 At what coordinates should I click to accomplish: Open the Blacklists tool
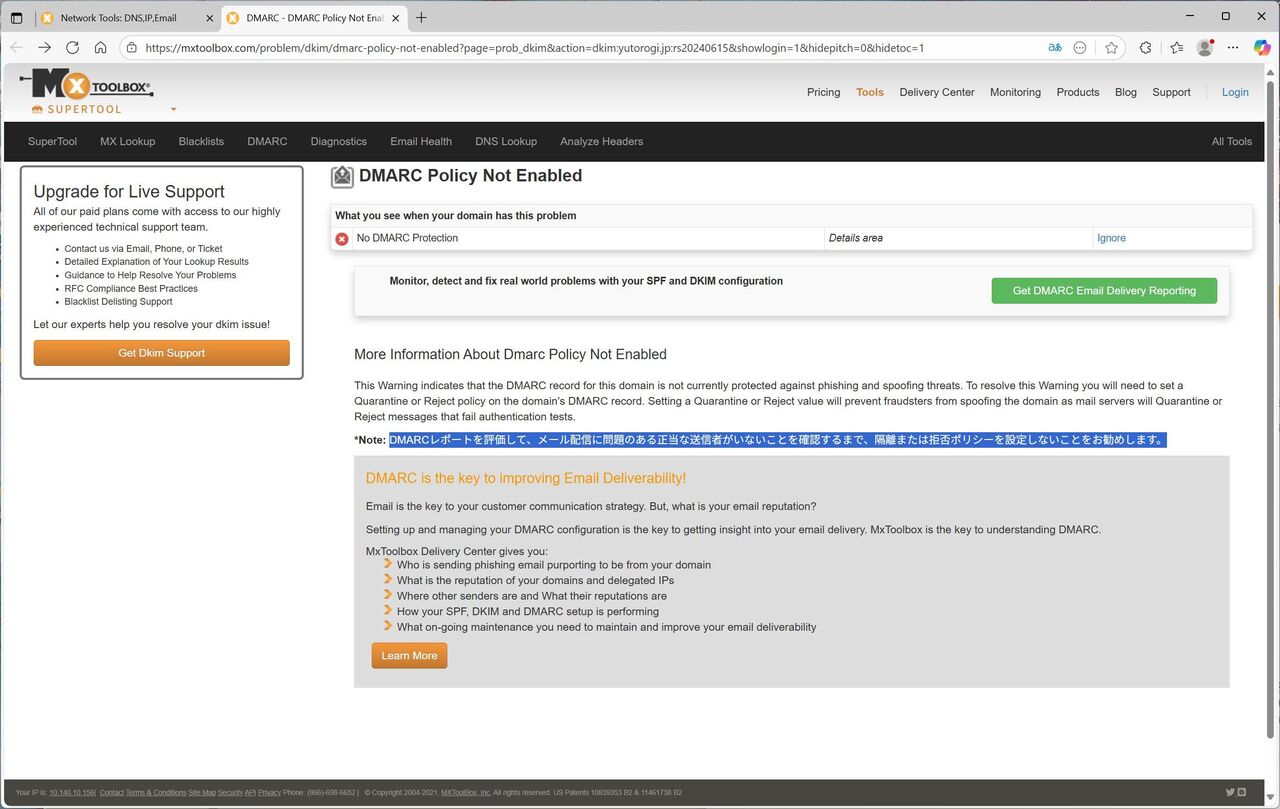(201, 141)
